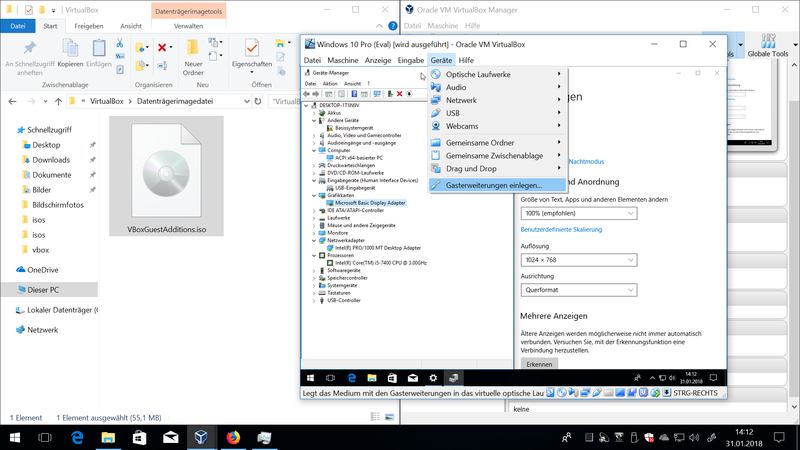
Task: Open Settings gear in the guest VM taskbar
Action: pyautogui.click(x=433, y=378)
